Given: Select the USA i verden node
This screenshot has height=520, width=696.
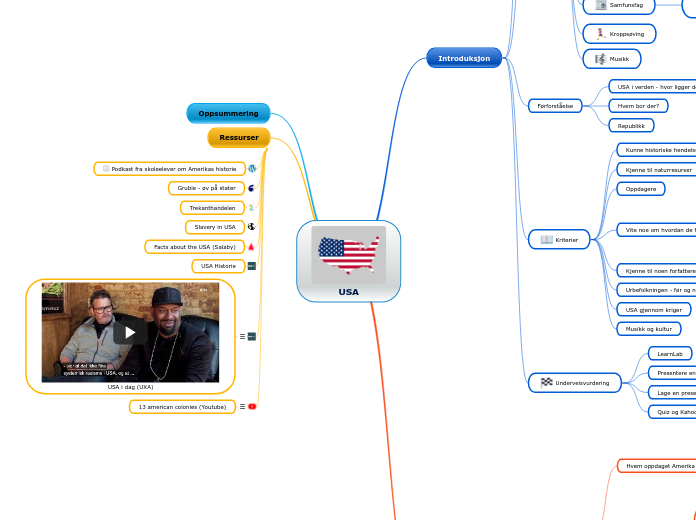Looking at the screenshot, I should [652, 87].
